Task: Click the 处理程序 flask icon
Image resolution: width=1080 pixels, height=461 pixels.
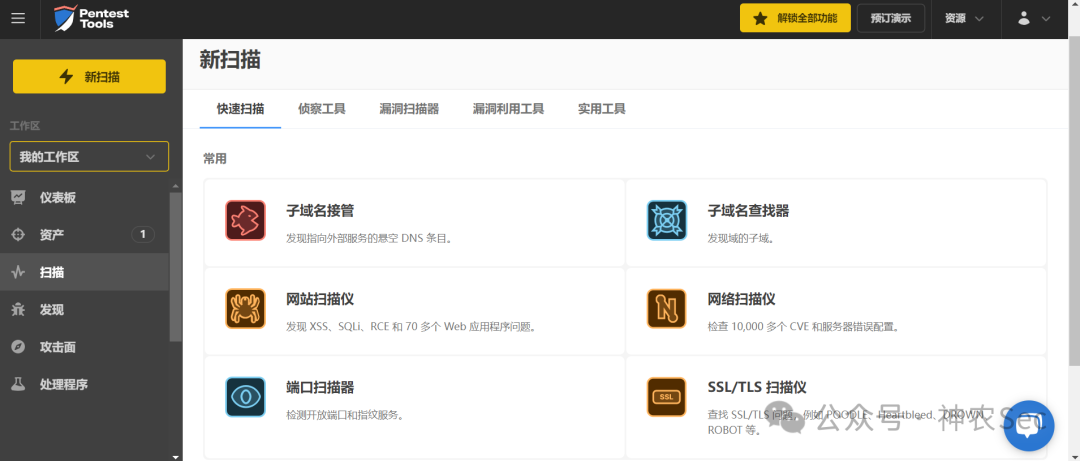Action: 18,384
